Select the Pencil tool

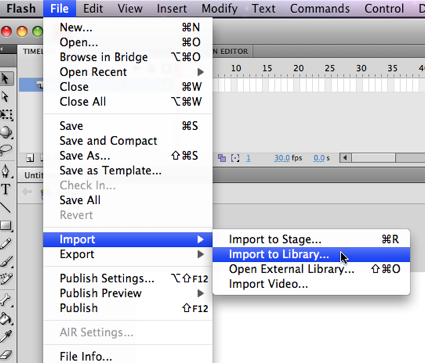(x=6, y=244)
